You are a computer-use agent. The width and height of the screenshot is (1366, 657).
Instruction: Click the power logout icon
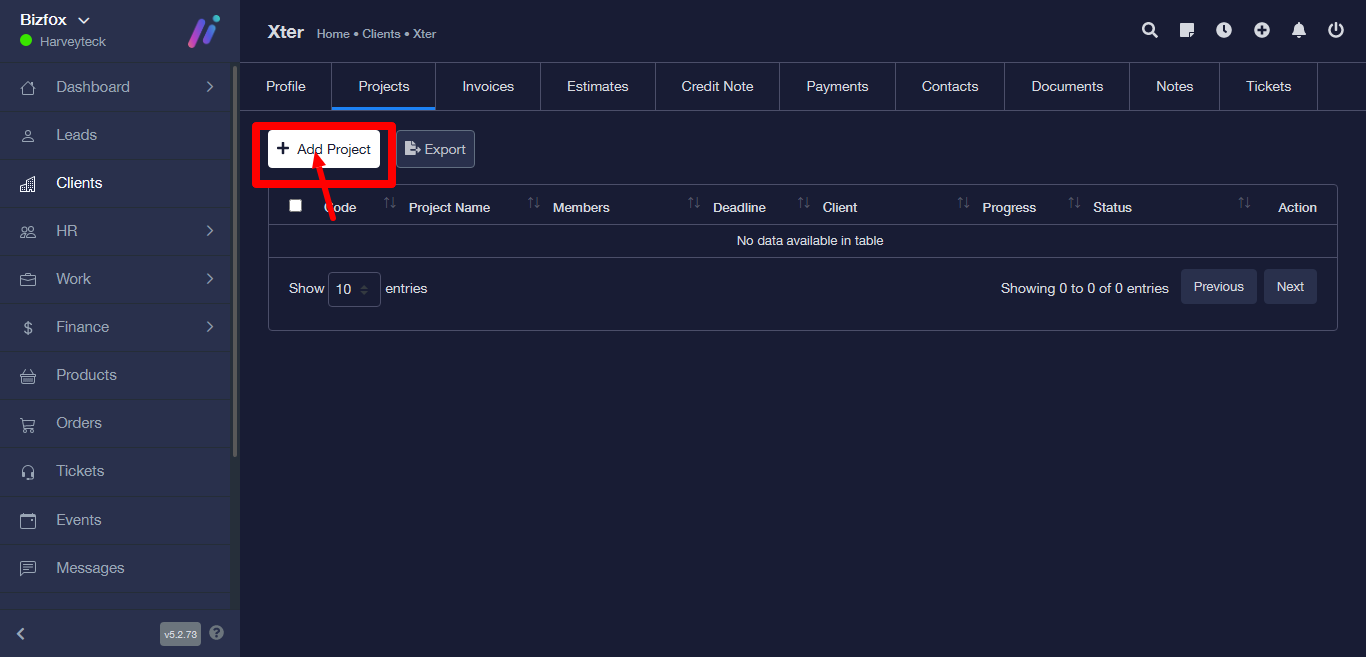tap(1336, 30)
